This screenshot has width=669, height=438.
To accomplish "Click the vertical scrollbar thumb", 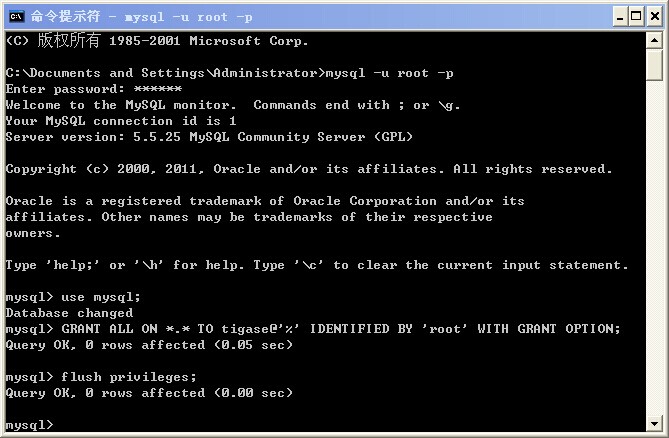I will pyautogui.click(x=655, y=64).
